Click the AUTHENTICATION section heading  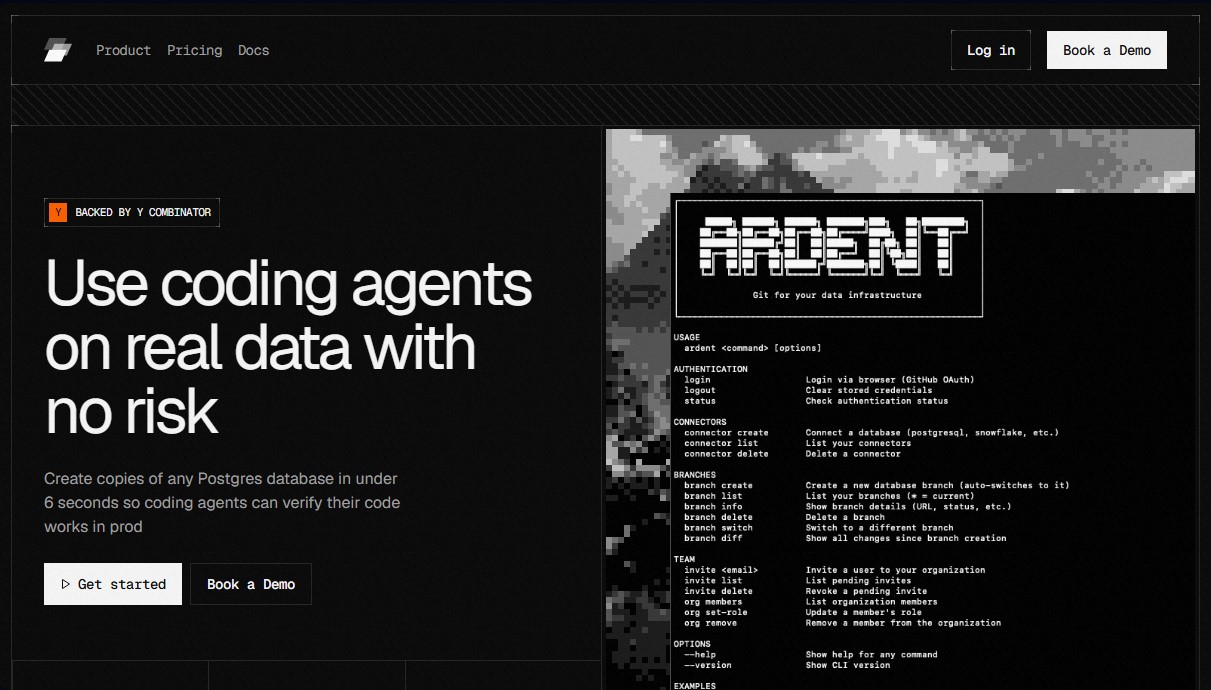(x=710, y=369)
